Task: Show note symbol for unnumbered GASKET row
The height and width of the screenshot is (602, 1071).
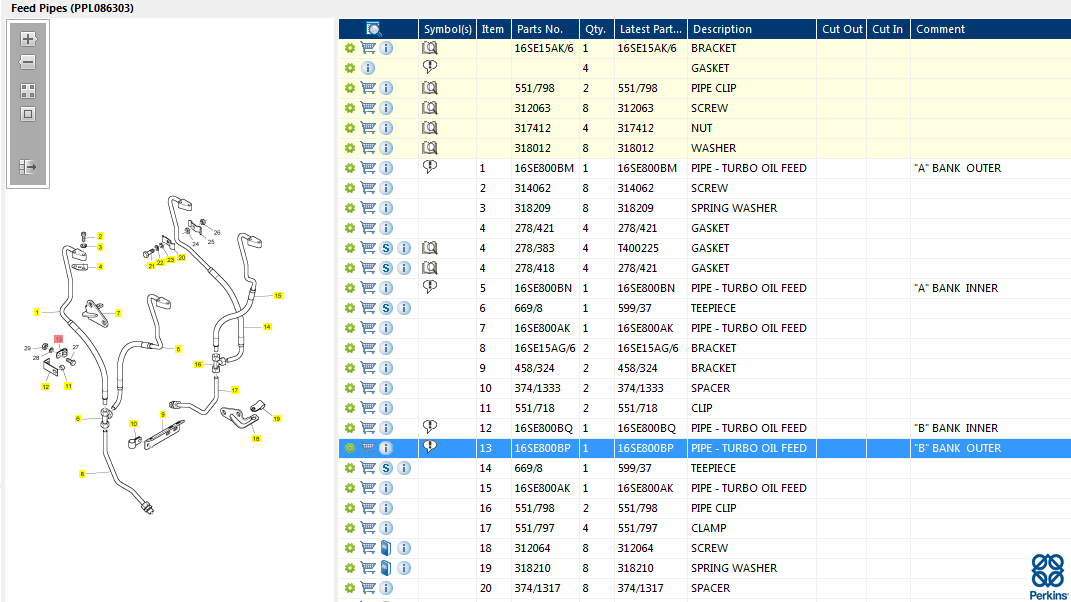Action: tap(430, 67)
